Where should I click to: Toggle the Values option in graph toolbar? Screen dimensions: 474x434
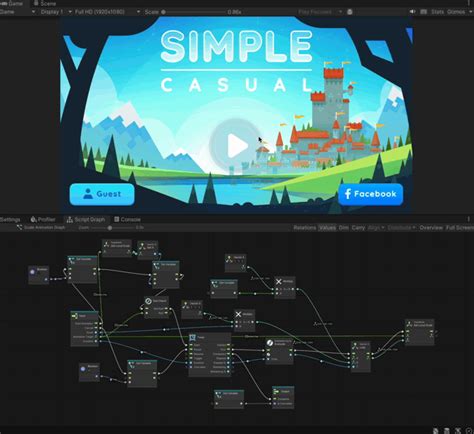(x=327, y=228)
